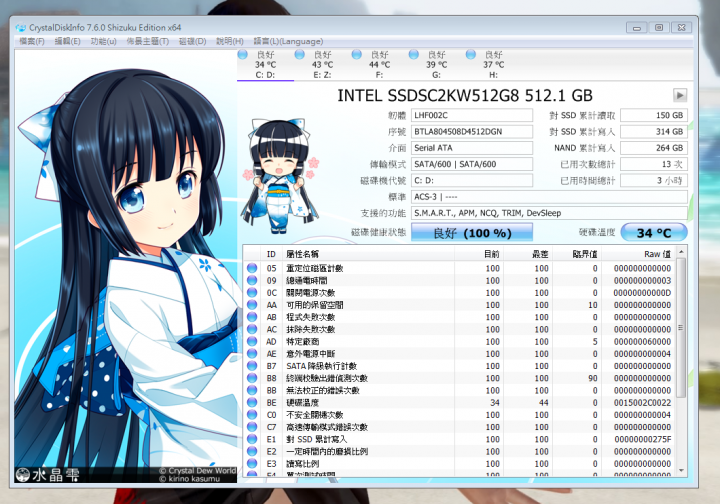Click the ID column header
Screen dimensions: 720x504
click(271, 254)
